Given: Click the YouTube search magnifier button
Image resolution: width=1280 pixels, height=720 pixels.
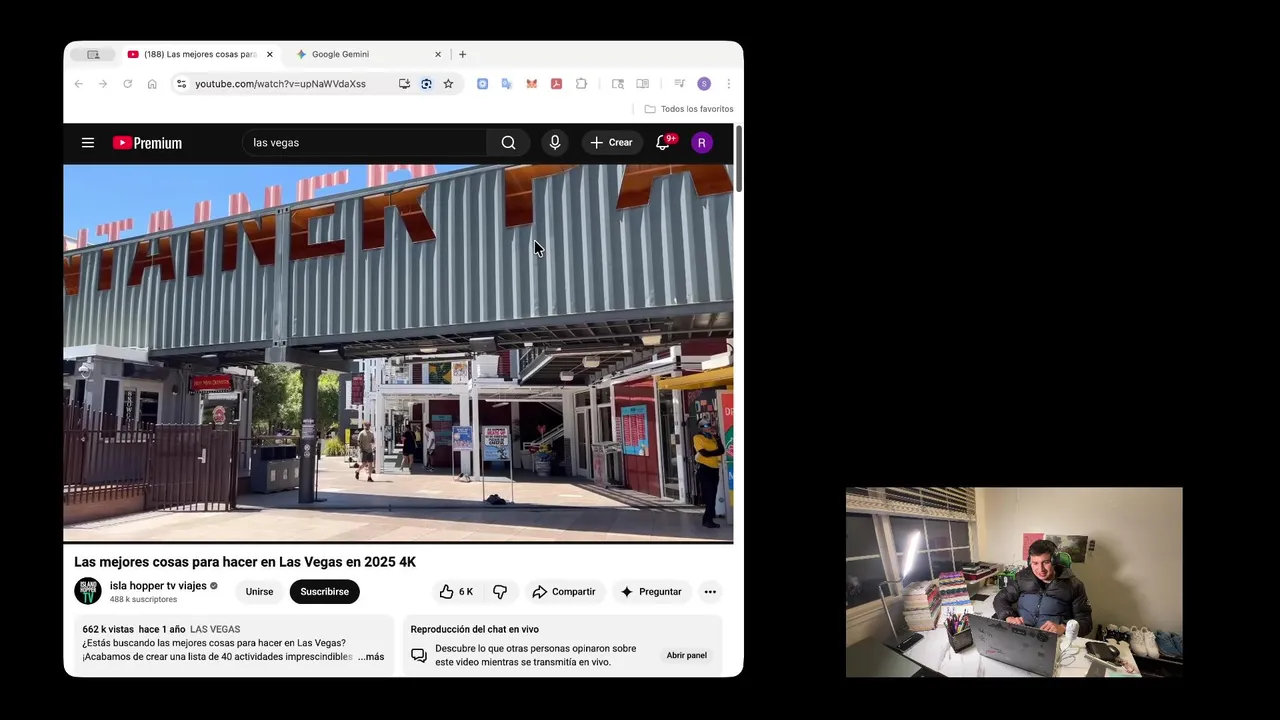Looking at the screenshot, I should coord(508,143).
